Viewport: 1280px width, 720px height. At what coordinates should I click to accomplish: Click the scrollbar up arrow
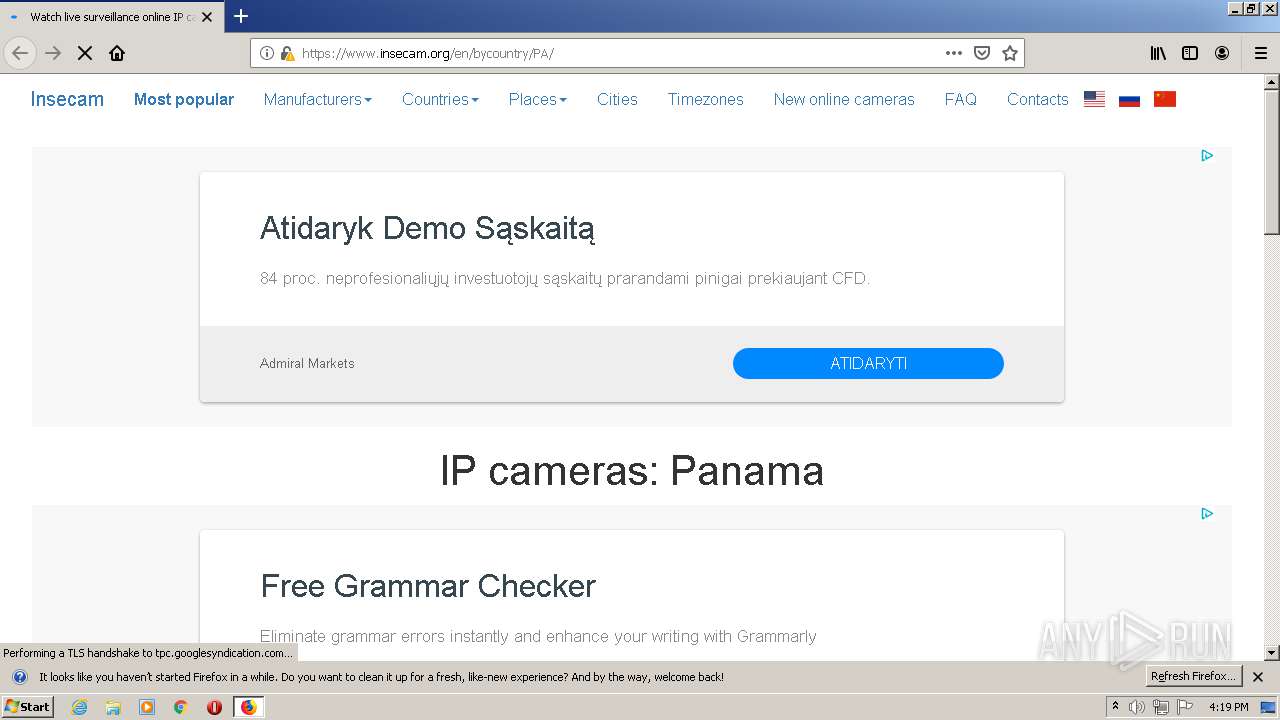1272,82
